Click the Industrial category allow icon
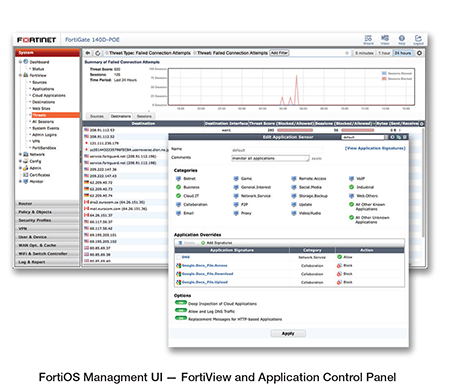 click(x=351, y=187)
